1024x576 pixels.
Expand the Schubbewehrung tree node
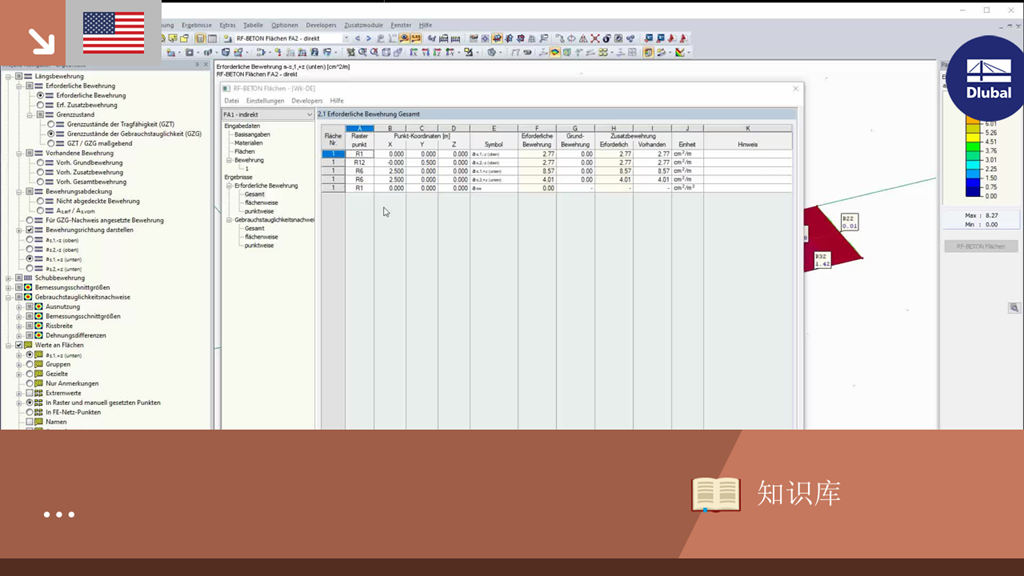point(8,278)
